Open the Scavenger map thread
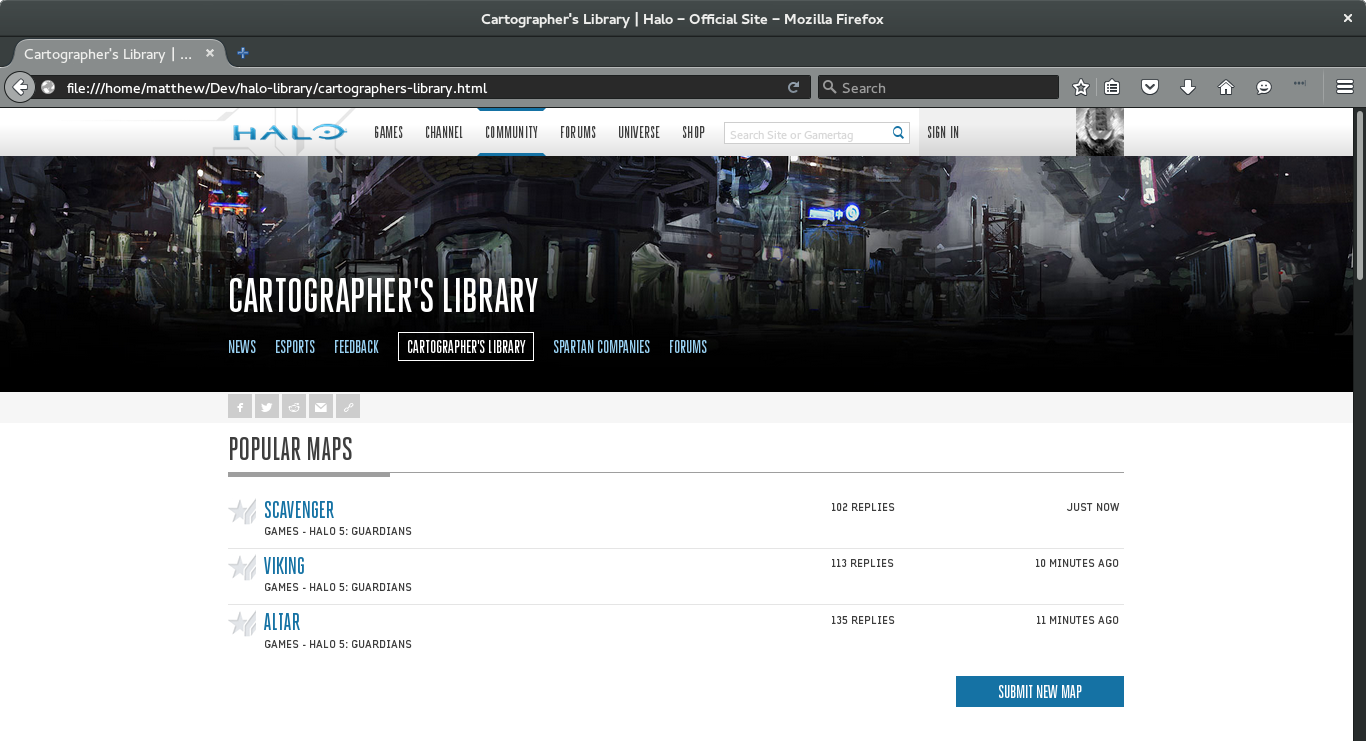The height and width of the screenshot is (741, 1366). [299, 510]
